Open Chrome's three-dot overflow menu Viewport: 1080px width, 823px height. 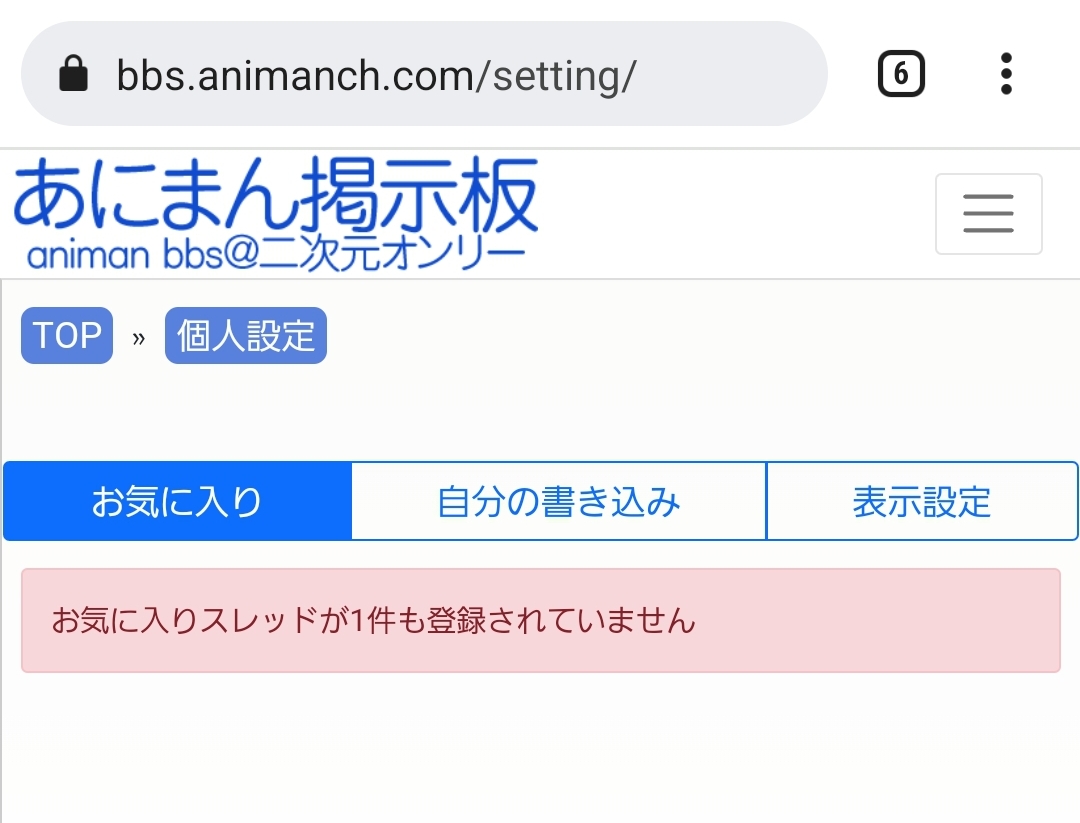[1006, 74]
